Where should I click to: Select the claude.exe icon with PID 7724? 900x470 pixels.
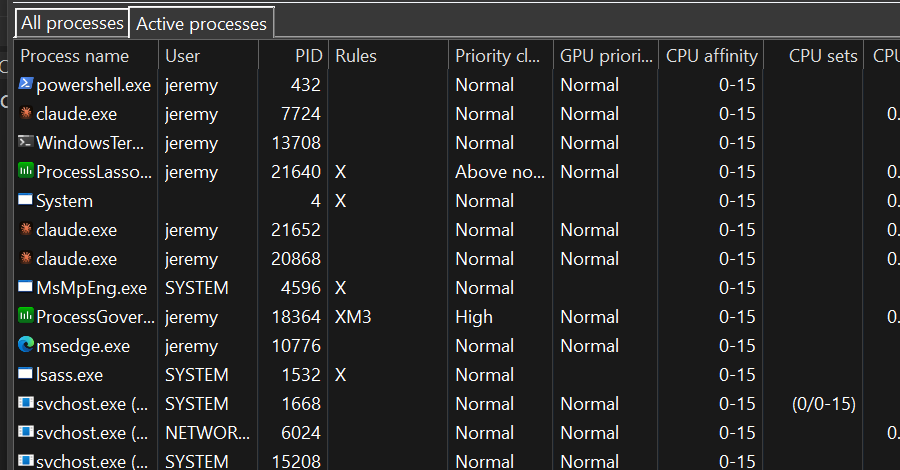(x=26, y=112)
